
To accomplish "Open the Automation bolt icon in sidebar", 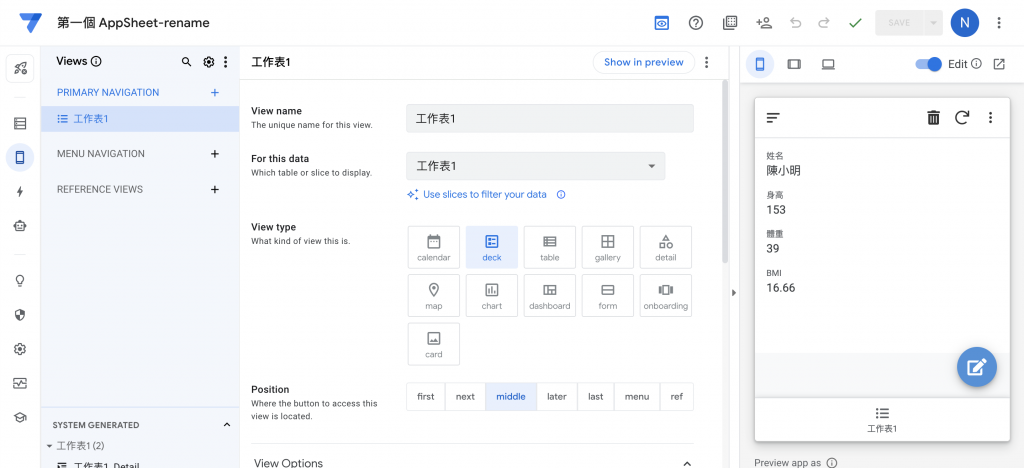I will pos(20,191).
